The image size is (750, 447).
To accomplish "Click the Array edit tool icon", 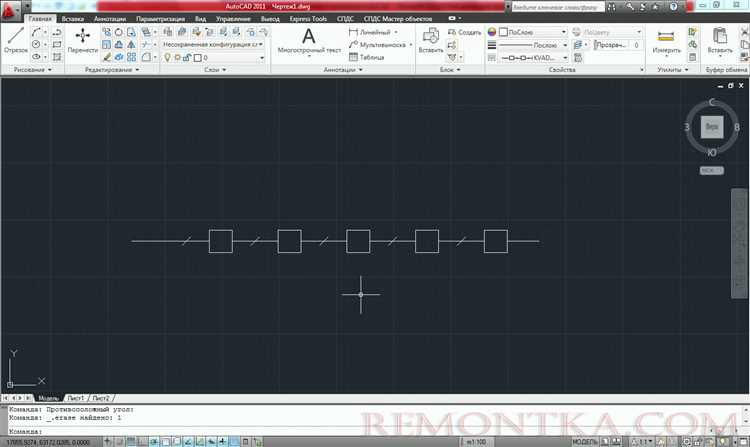I will [x=131, y=57].
